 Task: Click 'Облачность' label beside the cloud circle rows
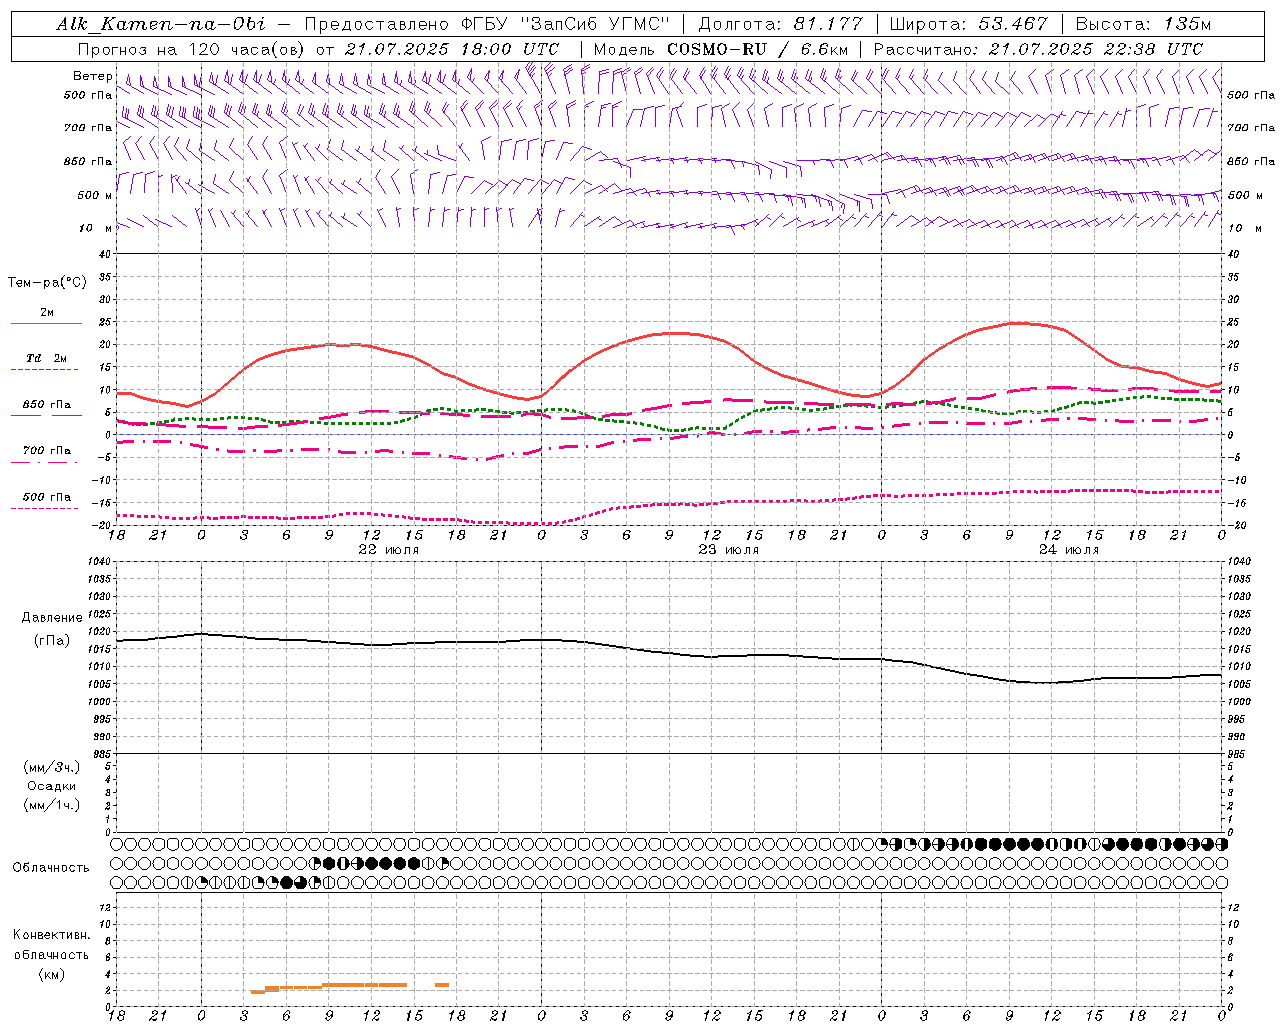[50, 867]
